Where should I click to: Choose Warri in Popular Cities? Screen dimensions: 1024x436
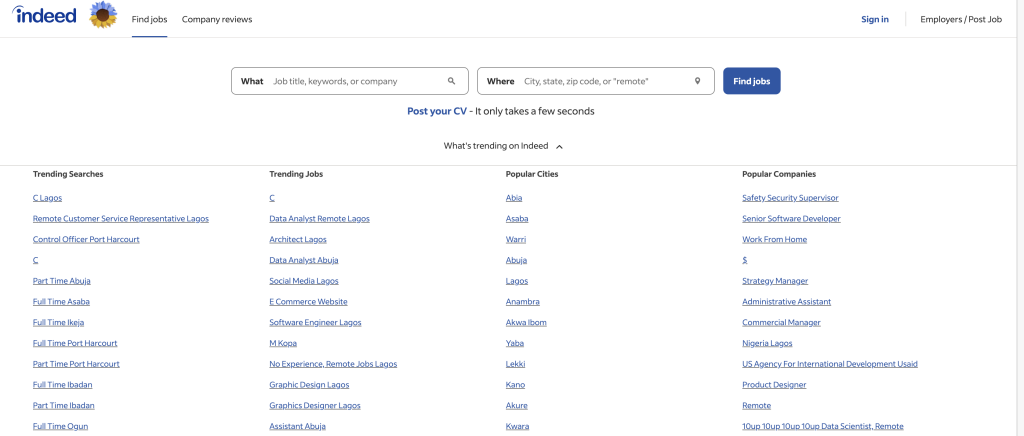(x=515, y=240)
